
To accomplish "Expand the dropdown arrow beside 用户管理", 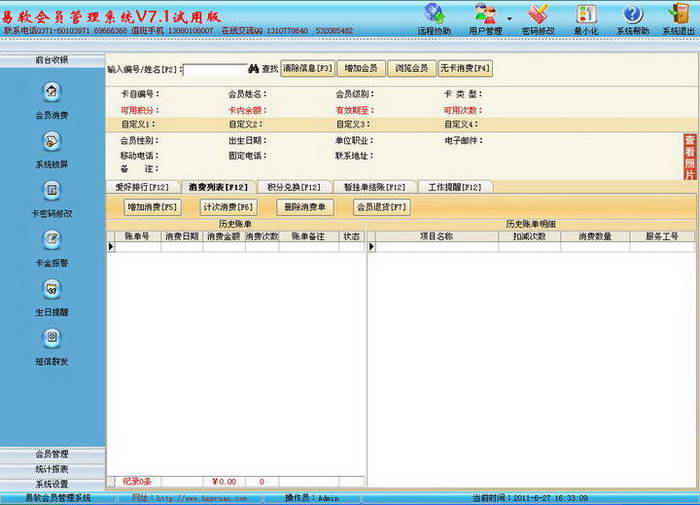I will 509,19.
